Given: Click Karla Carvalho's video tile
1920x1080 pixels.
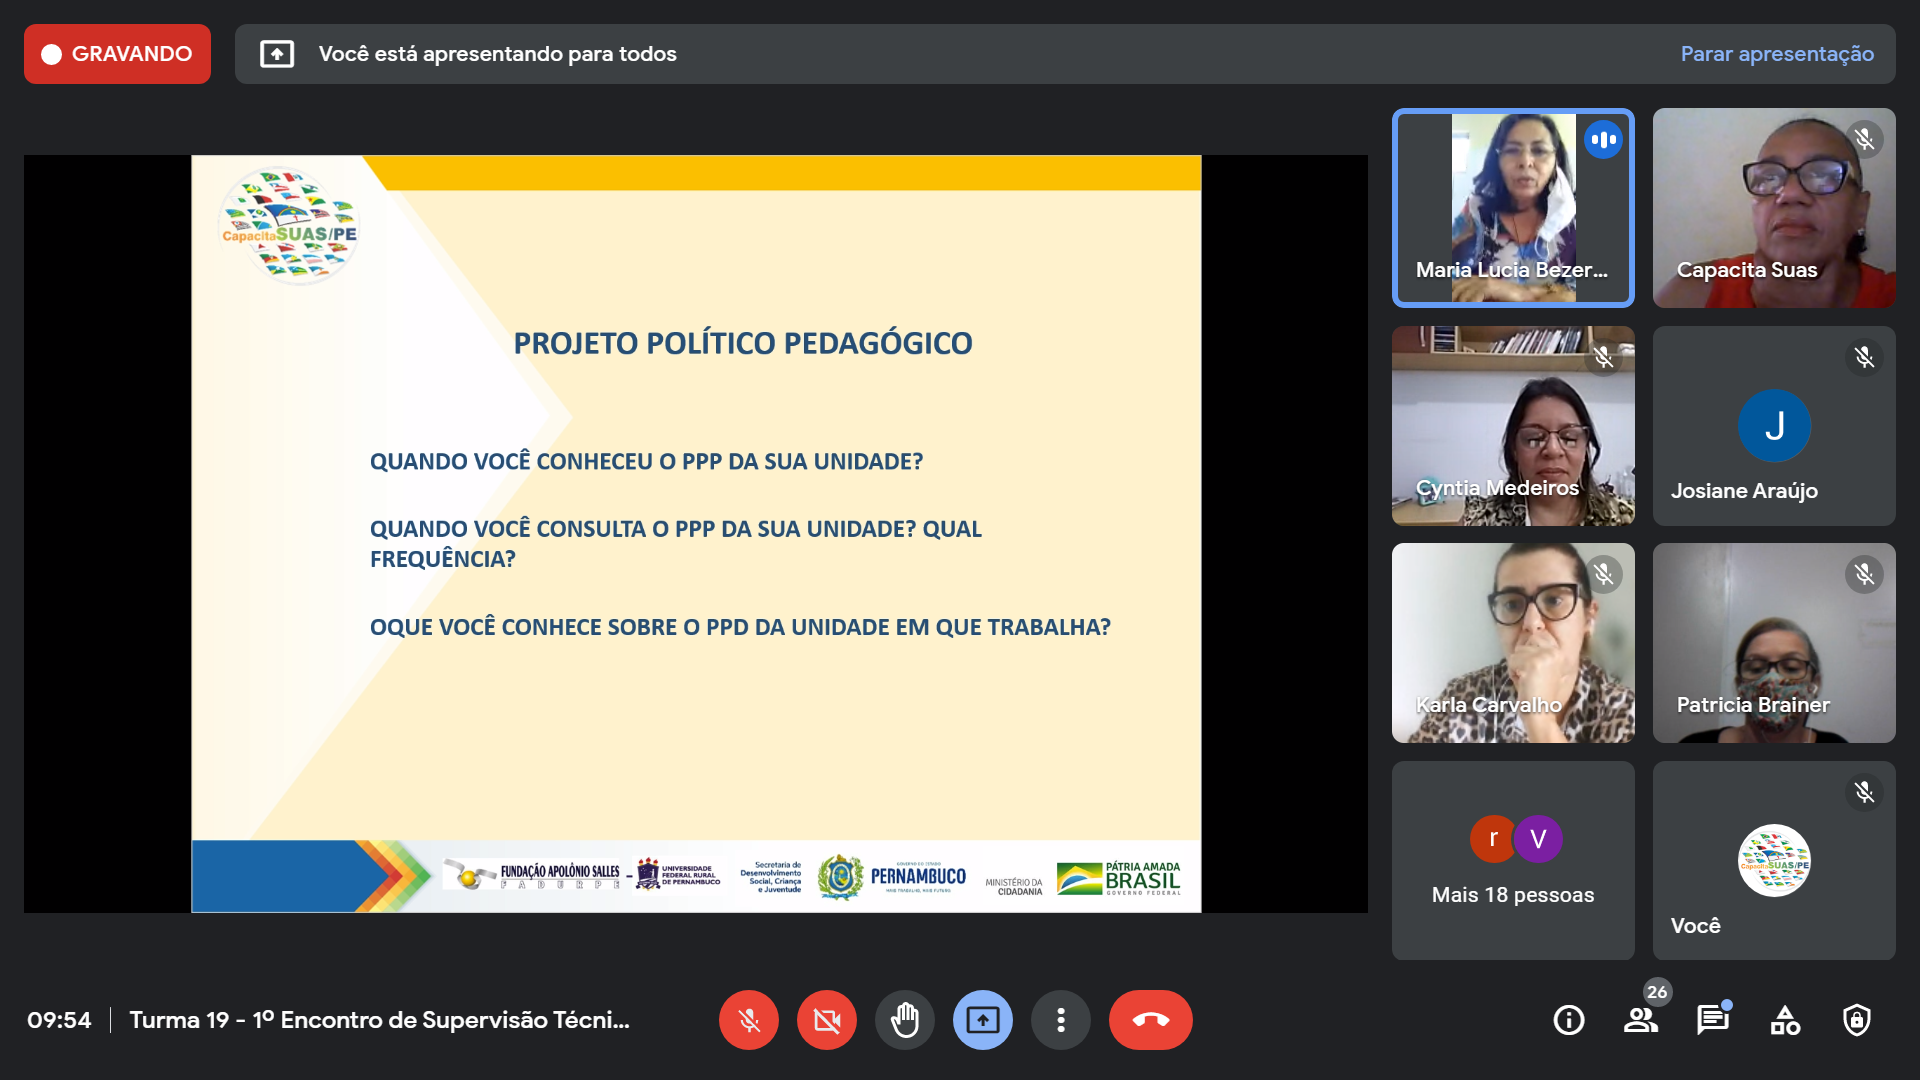Looking at the screenshot, I should point(1512,643).
